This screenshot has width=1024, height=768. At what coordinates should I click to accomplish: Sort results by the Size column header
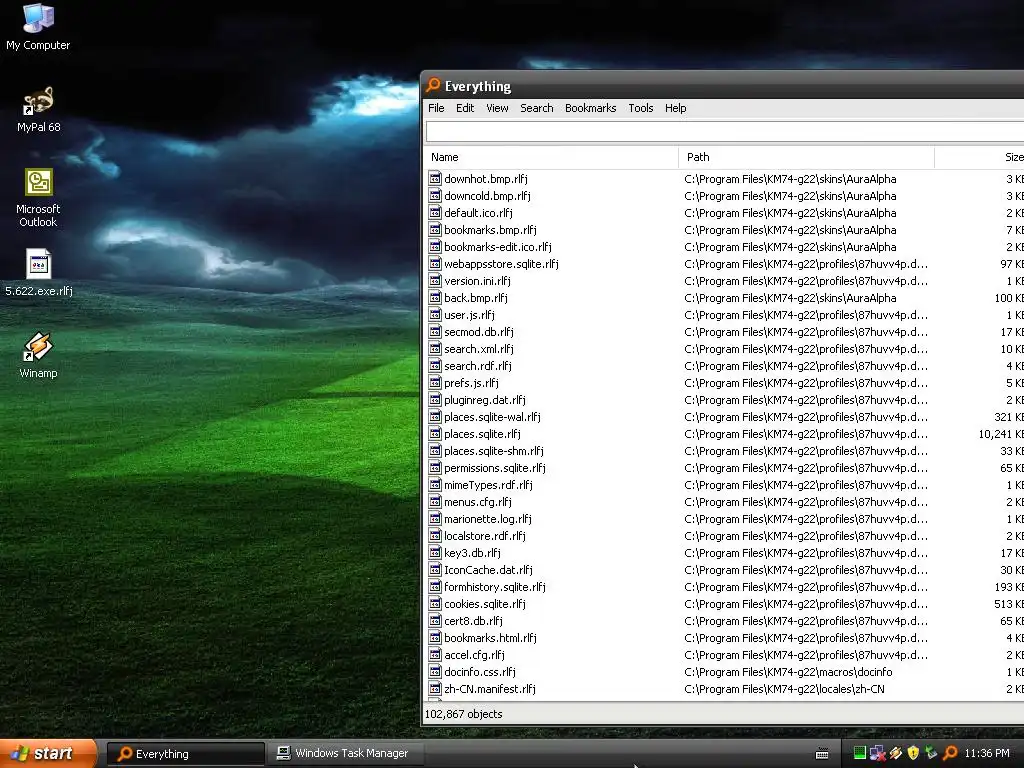pyautogui.click(x=980, y=157)
